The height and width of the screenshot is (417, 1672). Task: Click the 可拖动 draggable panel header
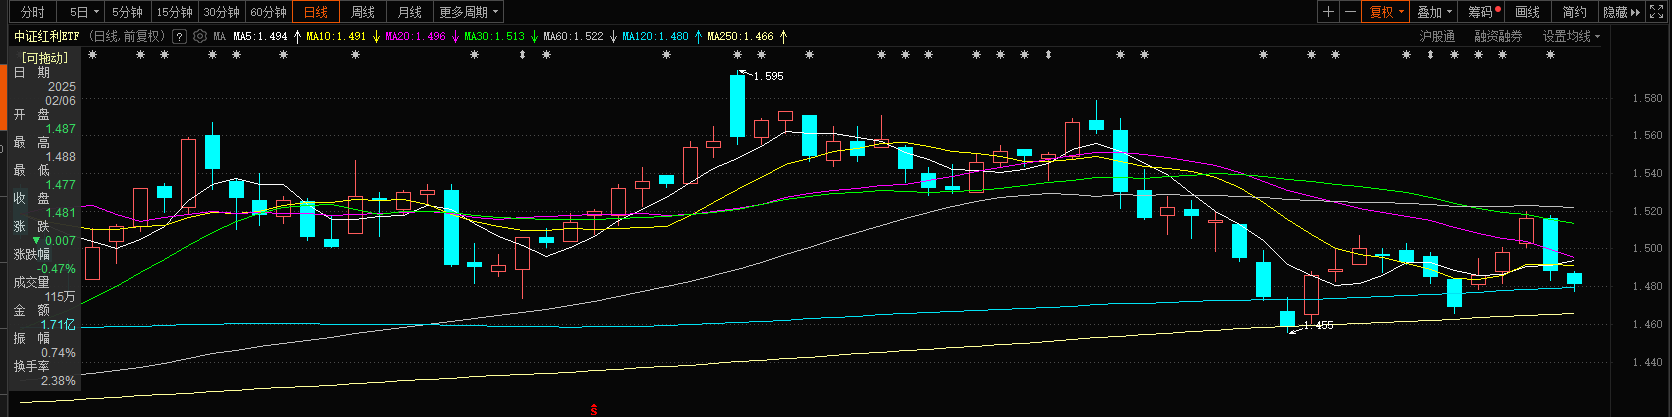[46, 58]
